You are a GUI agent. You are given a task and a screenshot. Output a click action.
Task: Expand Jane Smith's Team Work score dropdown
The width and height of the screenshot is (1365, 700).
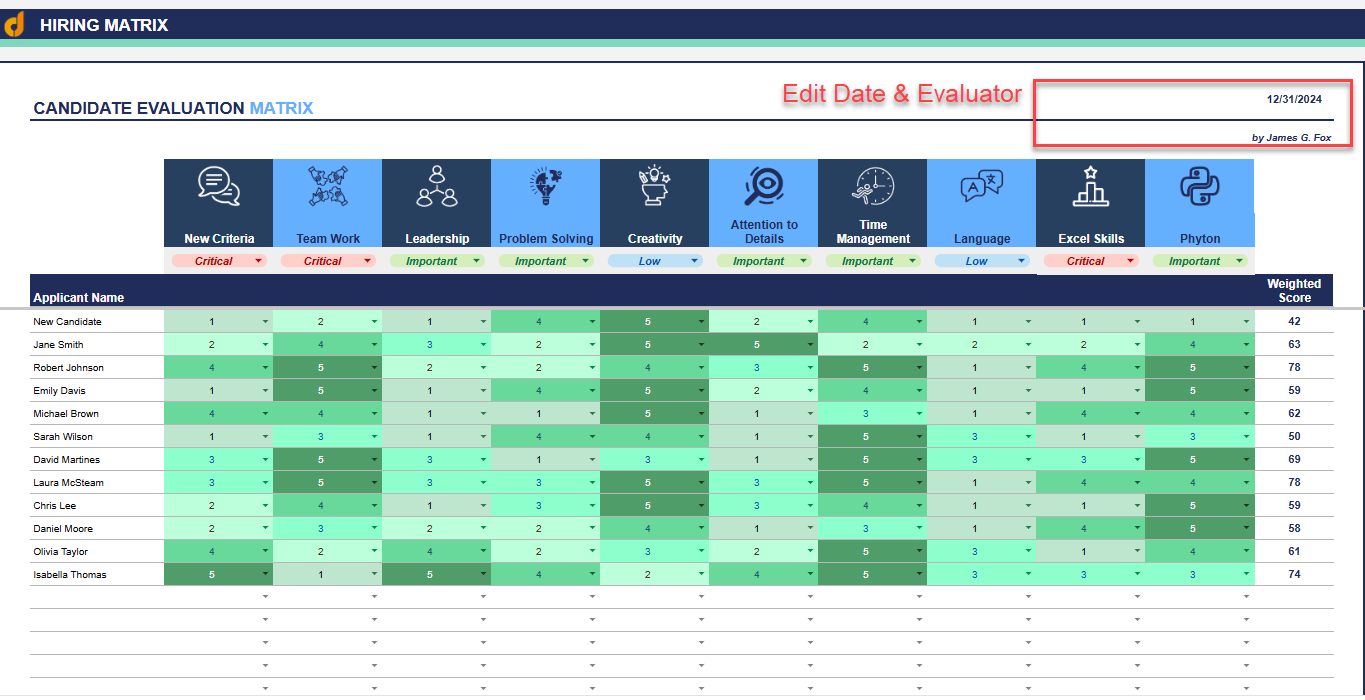tap(374, 343)
